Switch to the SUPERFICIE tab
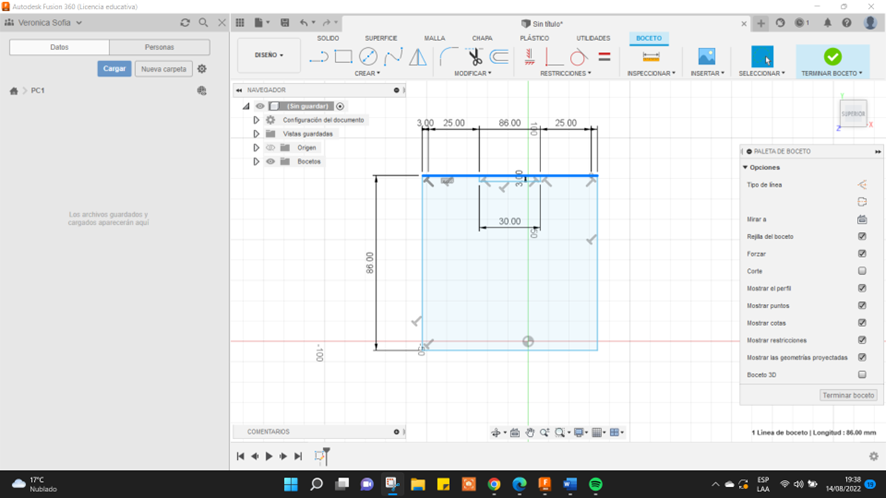Viewport: 886px width, 498px height. pyautogui.click(x=381, y=38)
